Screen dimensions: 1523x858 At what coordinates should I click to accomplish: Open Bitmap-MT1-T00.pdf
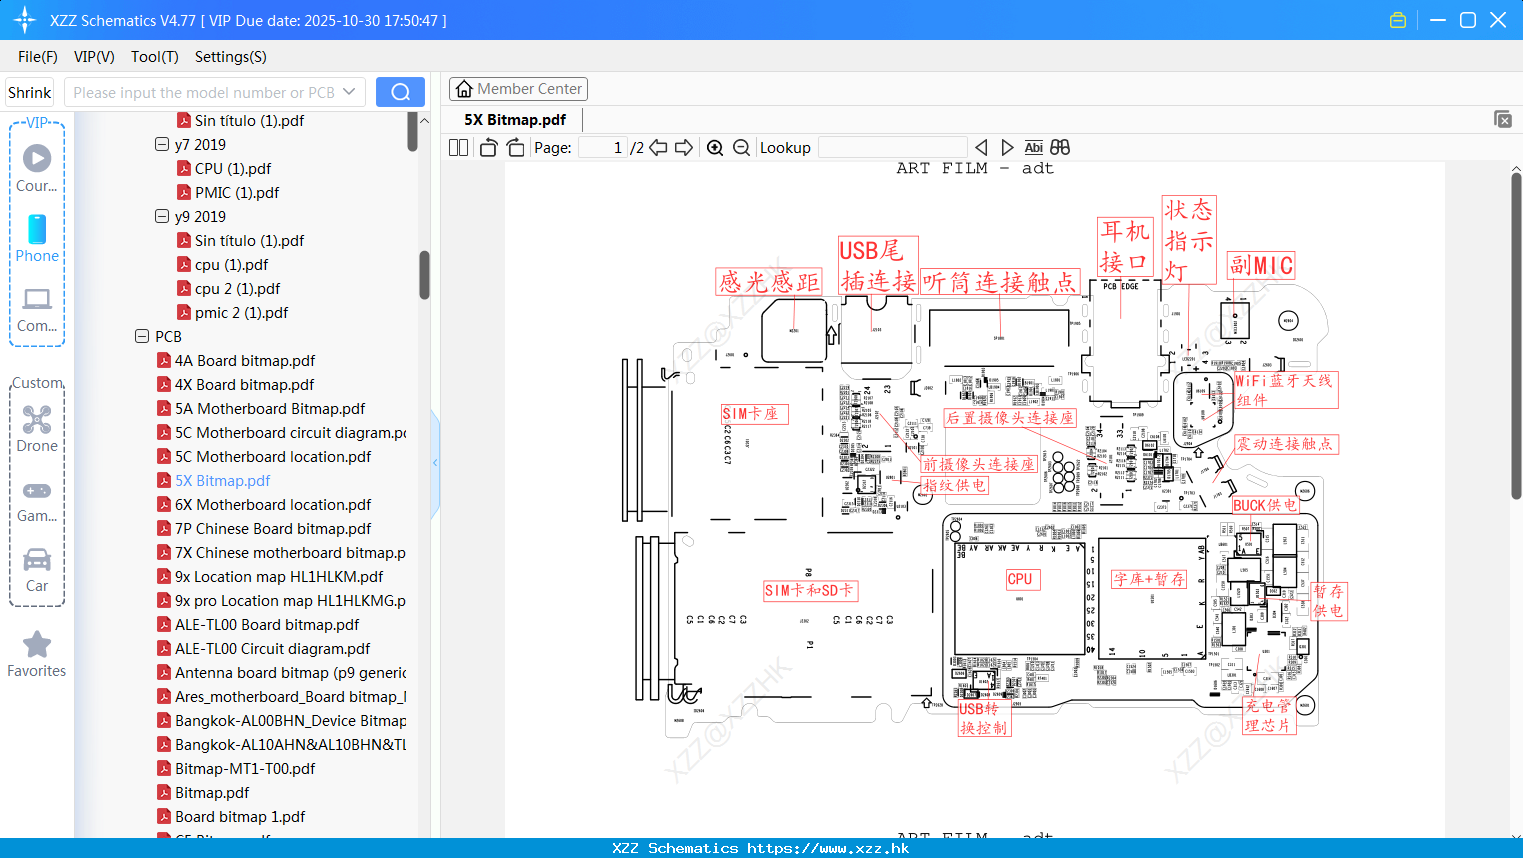coord(245,768)
